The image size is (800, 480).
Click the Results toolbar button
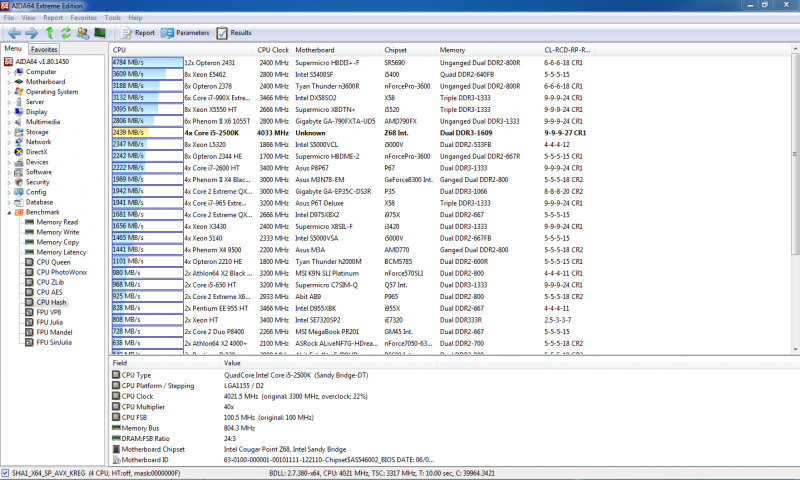click(234, 33)
